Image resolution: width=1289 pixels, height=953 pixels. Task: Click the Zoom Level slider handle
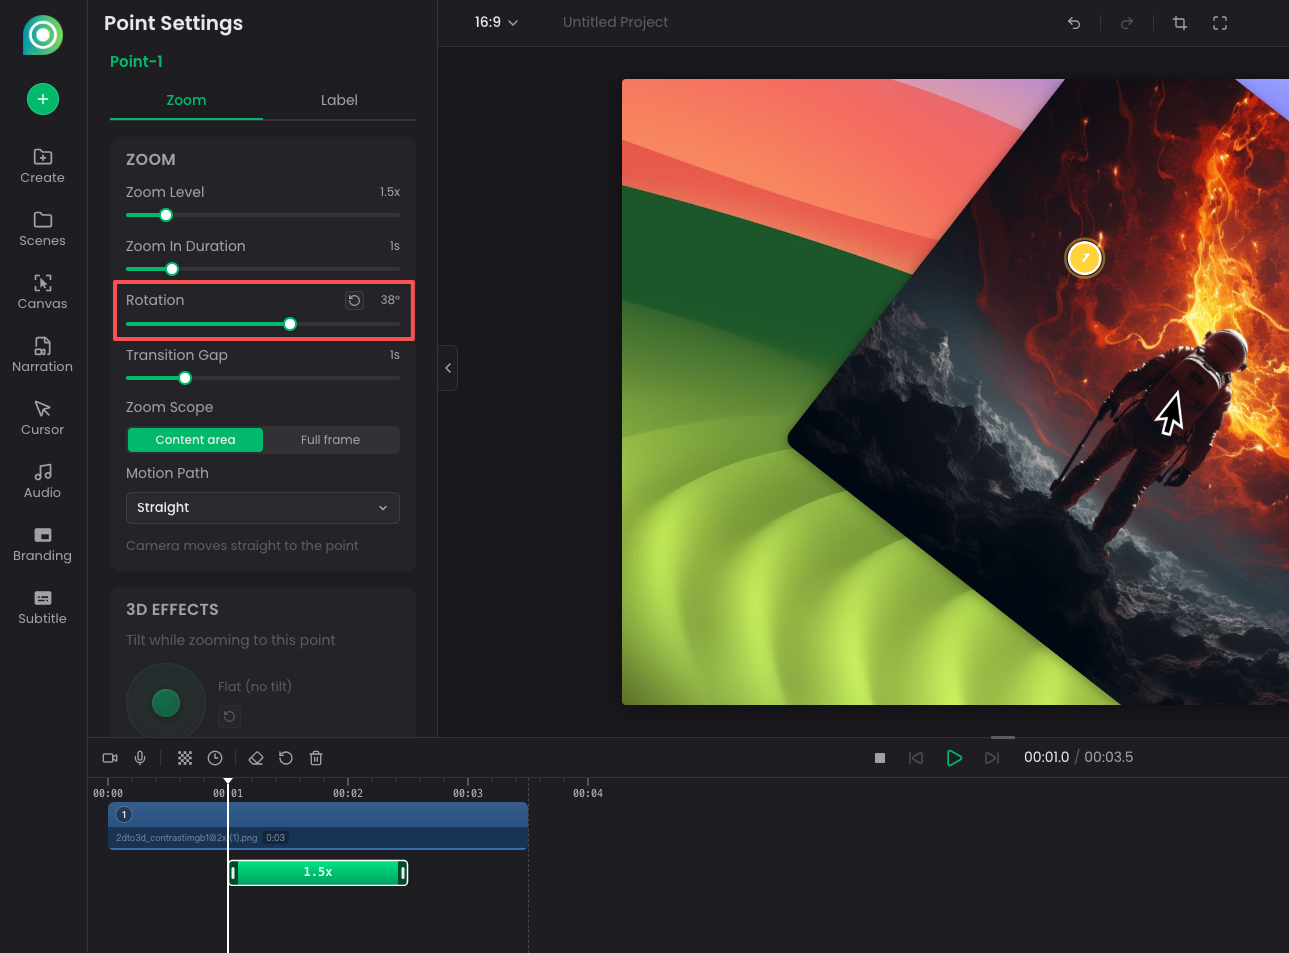pyautogui.click(x=166, y=215)
